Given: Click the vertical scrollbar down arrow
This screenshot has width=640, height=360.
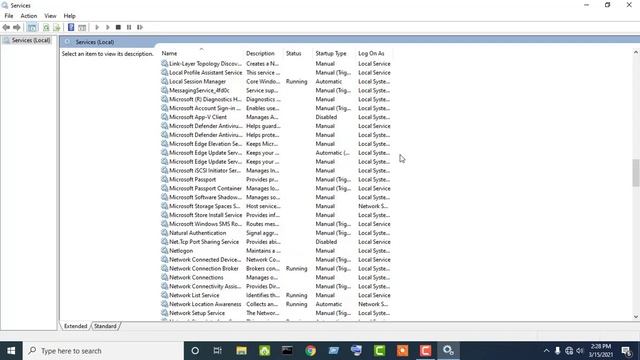Looking at the screenshot, I should [636, 317].
